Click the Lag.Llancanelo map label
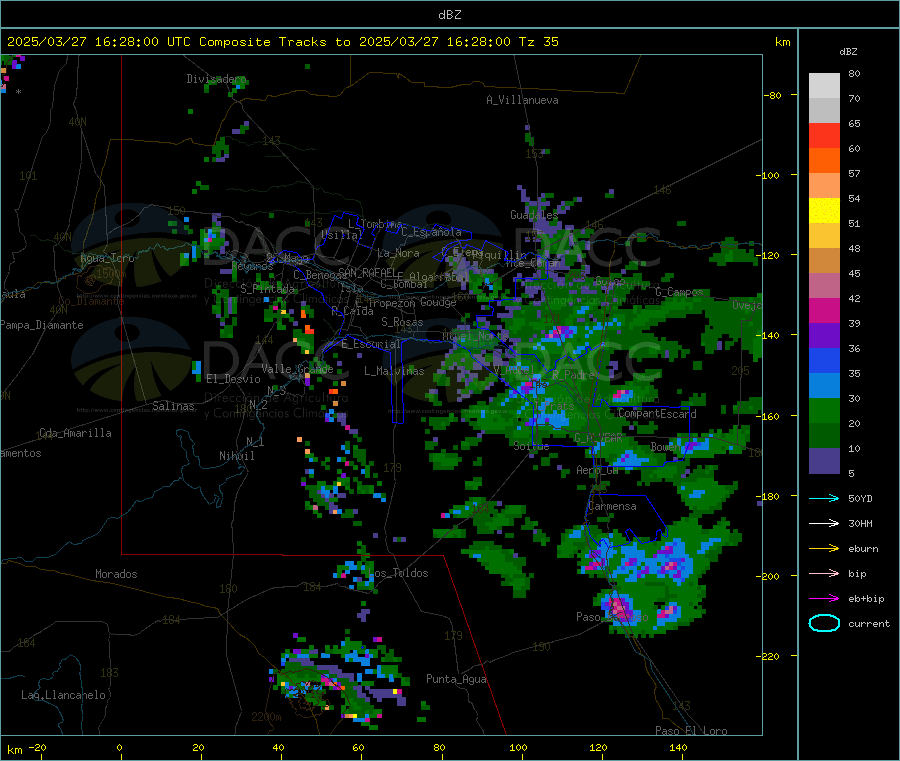Image resolution: width=900 pixels, height=761 pixels. 63,695
